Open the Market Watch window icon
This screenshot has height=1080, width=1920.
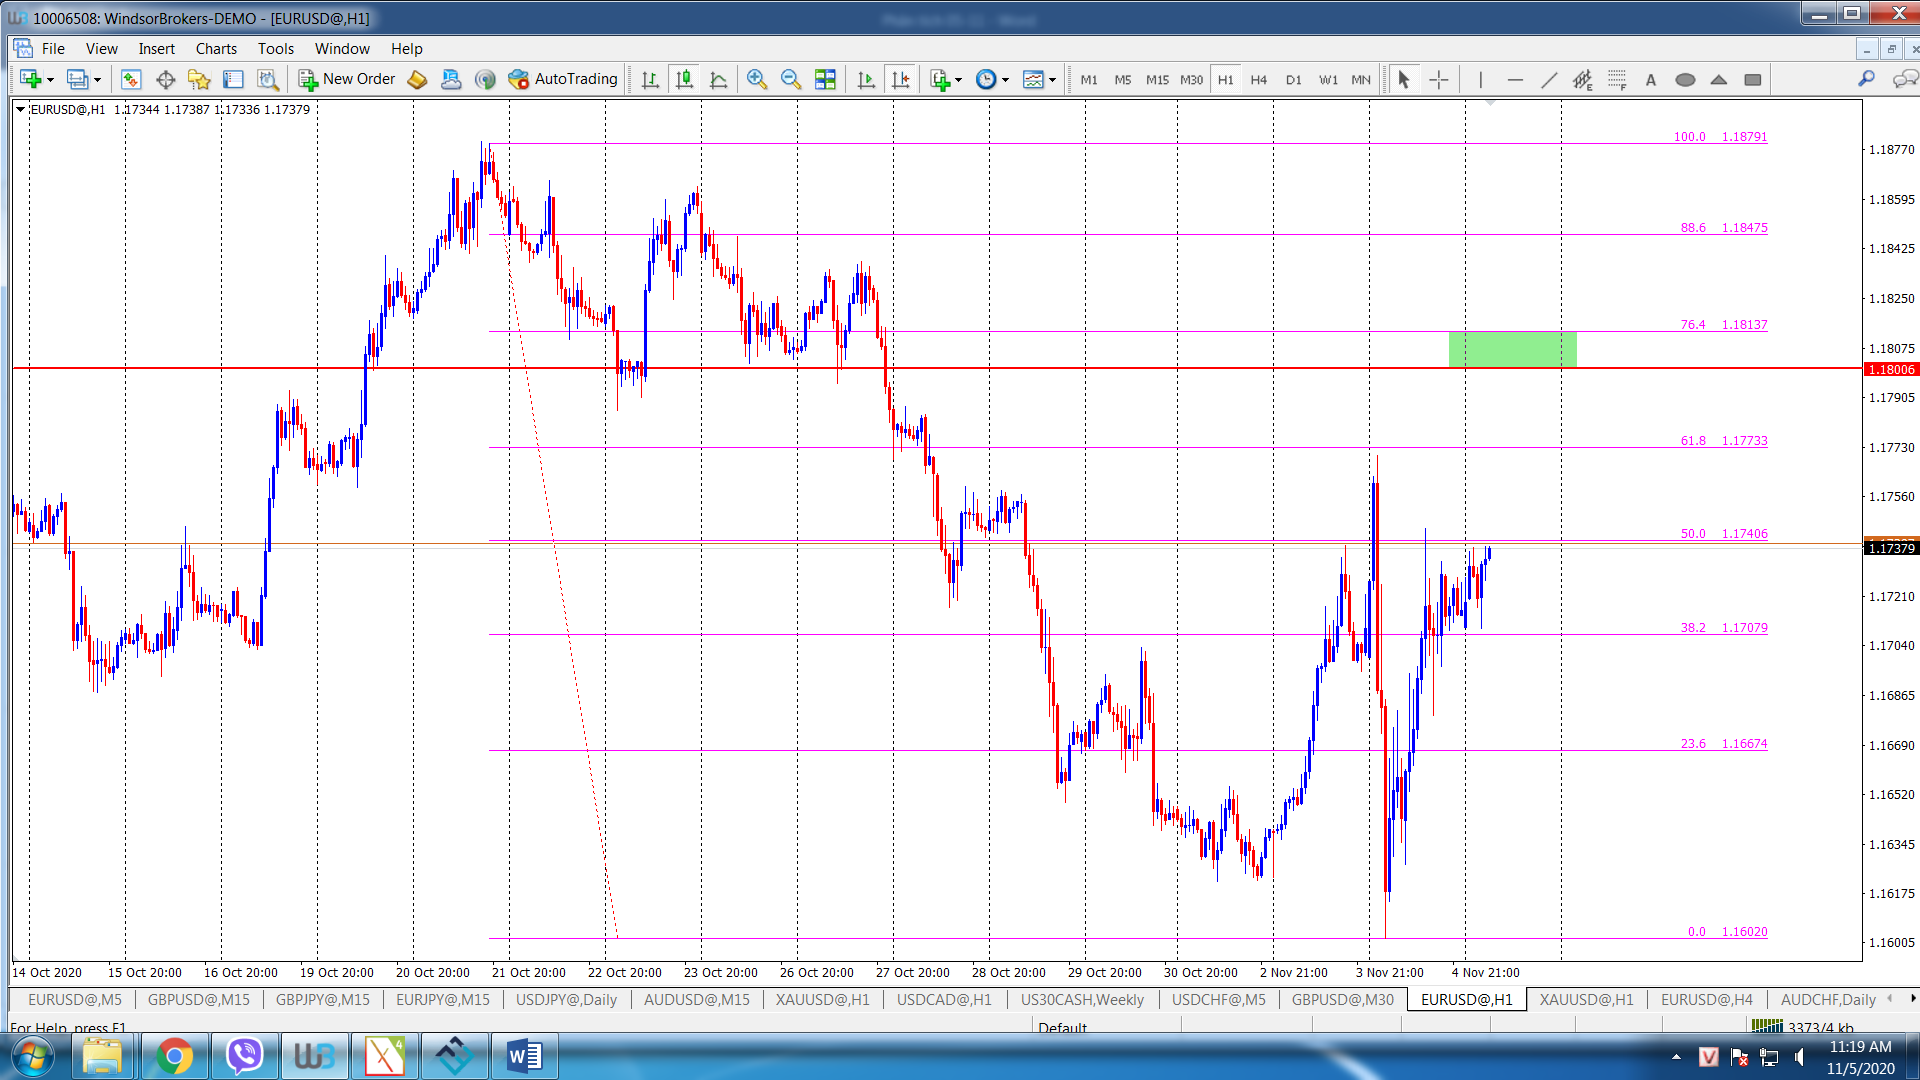point(131,80)
